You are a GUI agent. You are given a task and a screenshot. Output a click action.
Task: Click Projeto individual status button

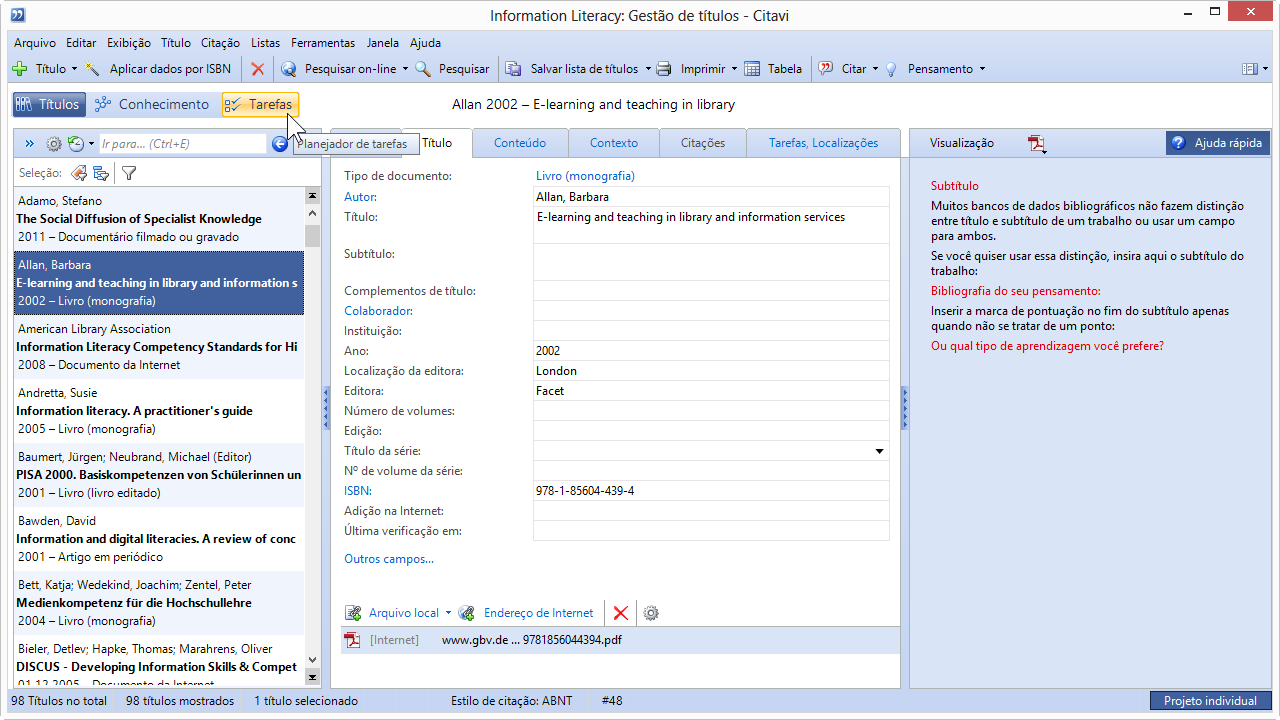click(1211, 701)
